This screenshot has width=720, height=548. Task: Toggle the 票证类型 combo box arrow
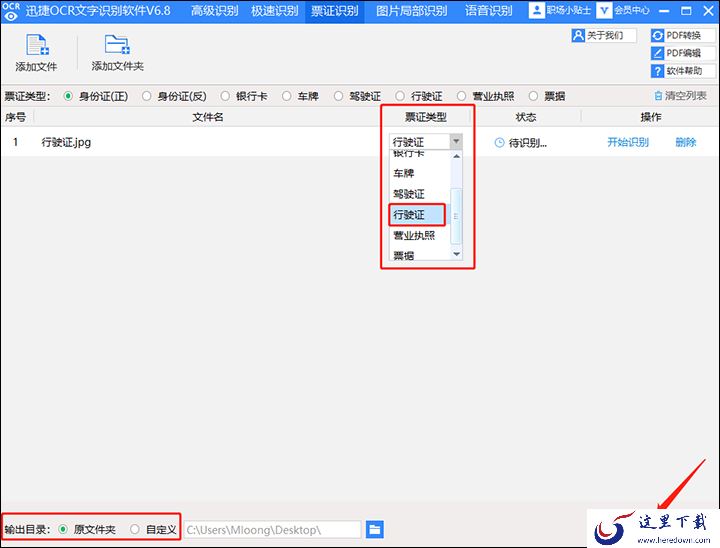click(456, 141)
